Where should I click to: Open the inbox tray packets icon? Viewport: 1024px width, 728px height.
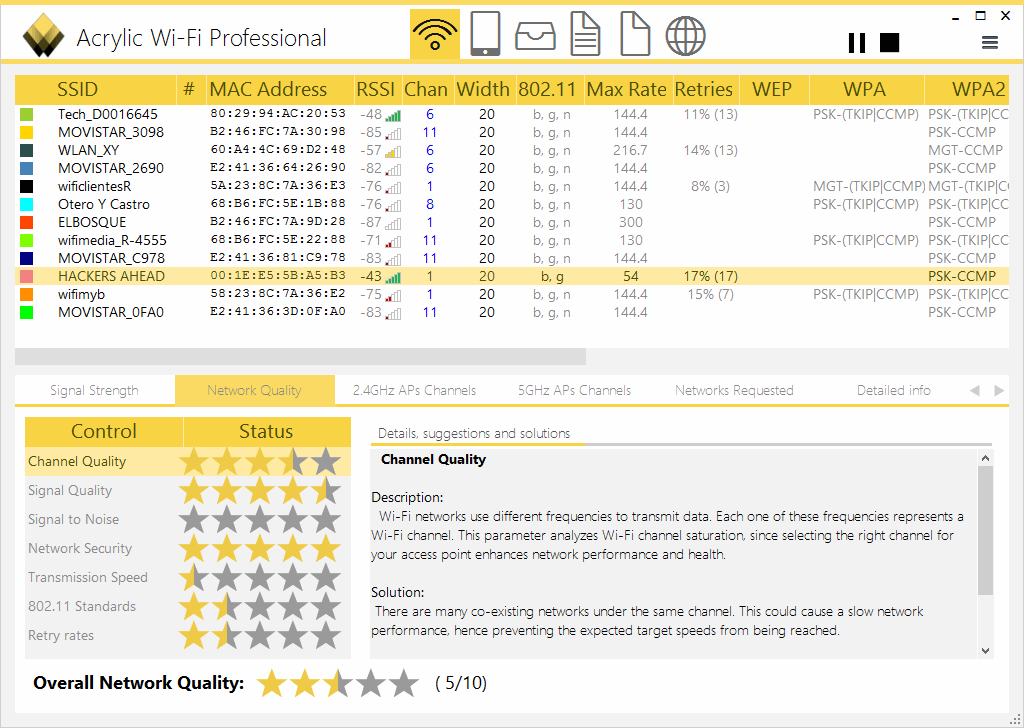(x=536, y=36)
